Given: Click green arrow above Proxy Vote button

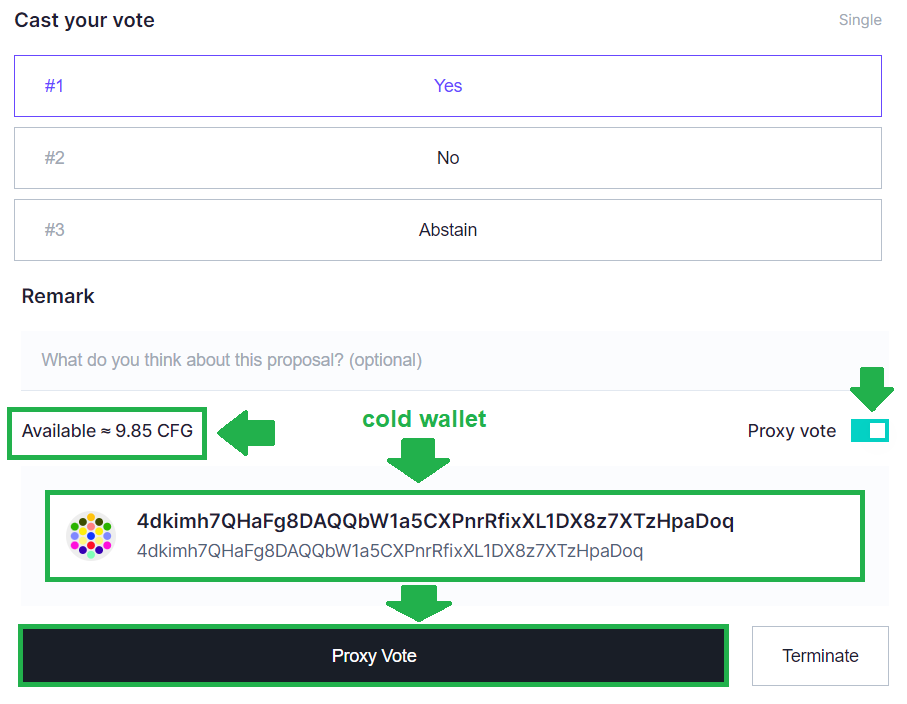Looking at the screenshot, I should (419, 603).
